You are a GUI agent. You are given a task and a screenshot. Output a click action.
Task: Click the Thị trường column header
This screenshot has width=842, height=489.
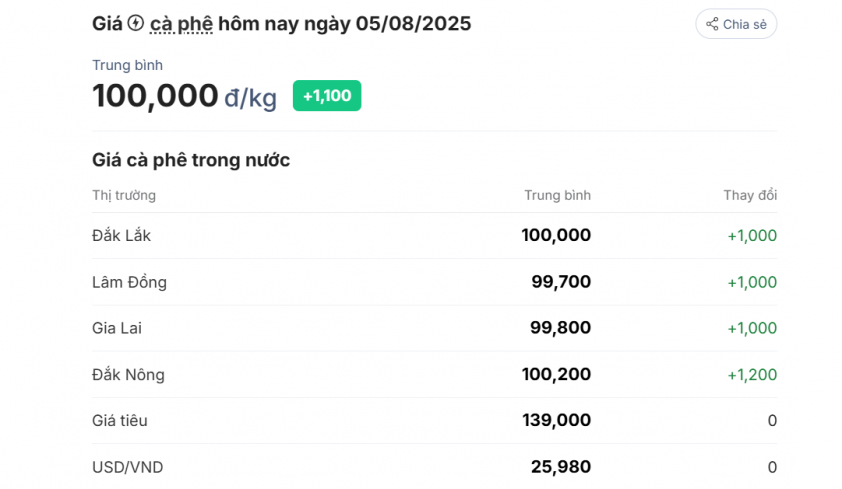coord(124,195)
